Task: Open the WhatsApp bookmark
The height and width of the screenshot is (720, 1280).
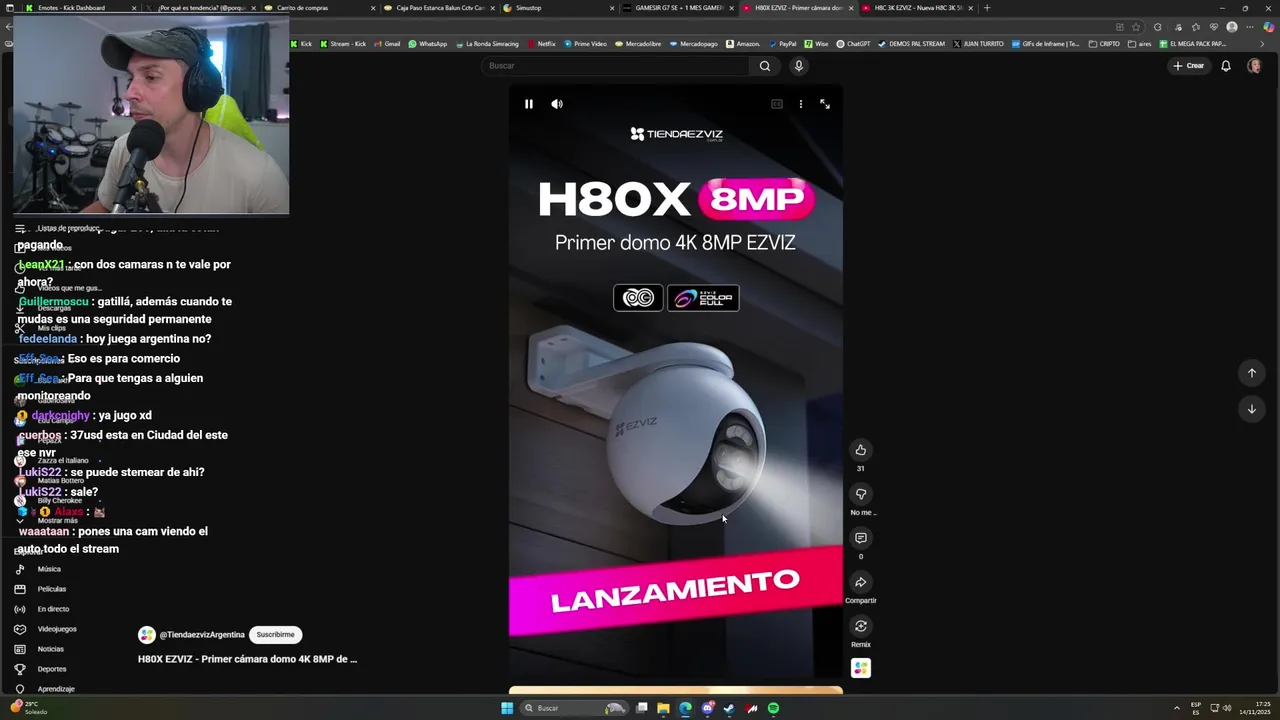Action: [427, 44]
